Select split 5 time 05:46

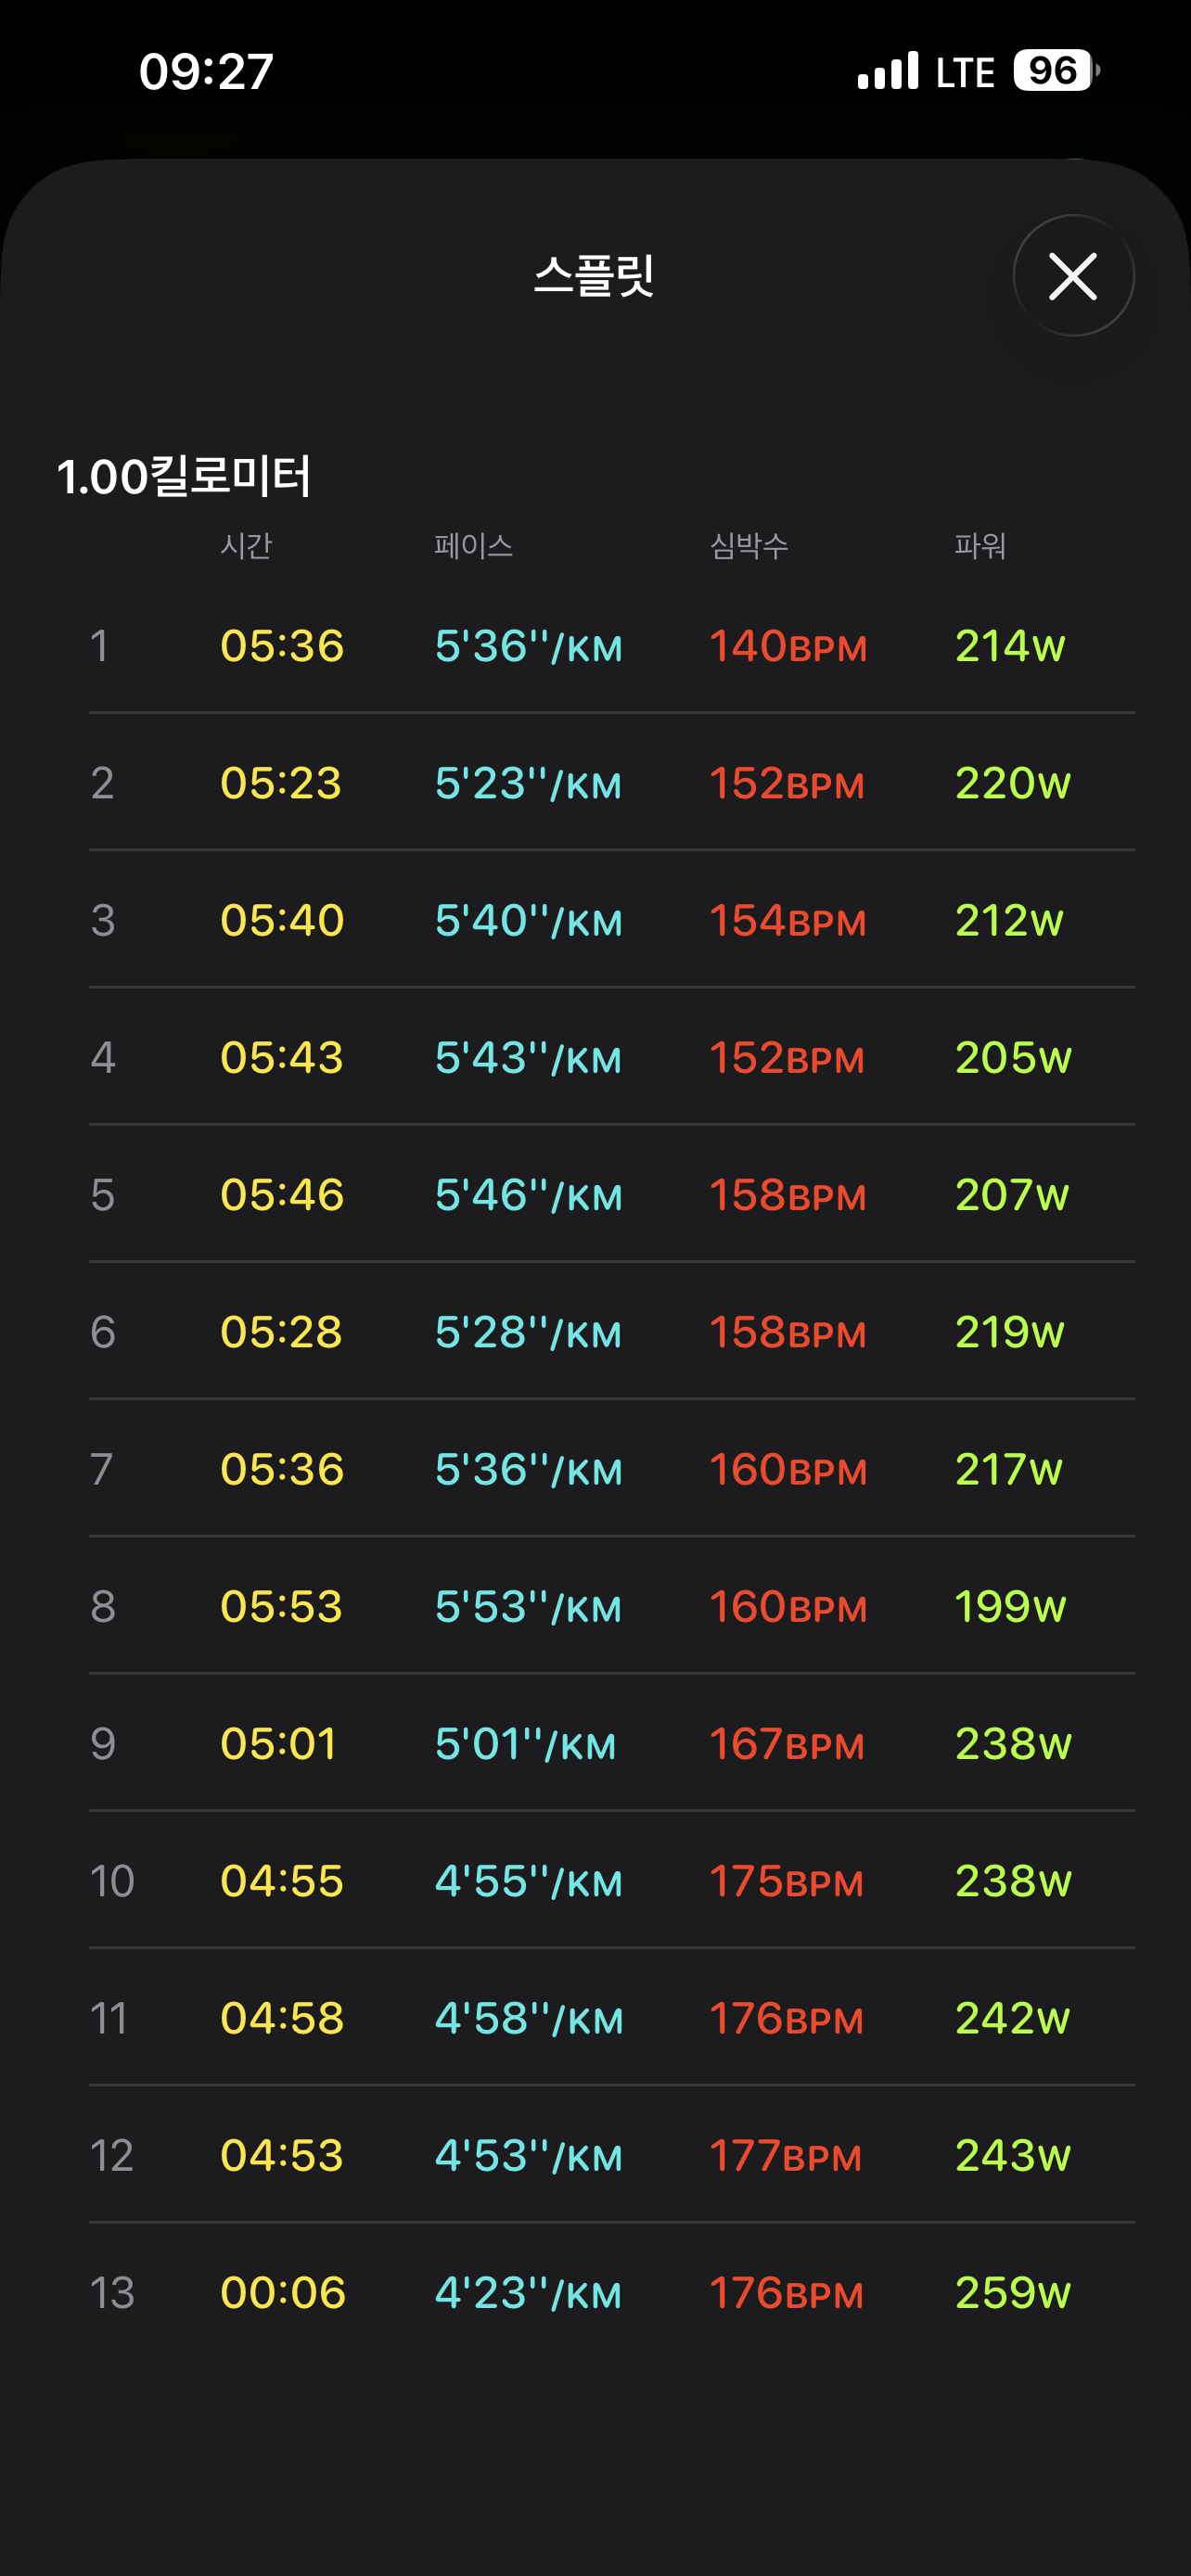click(x=282, y=1195)
